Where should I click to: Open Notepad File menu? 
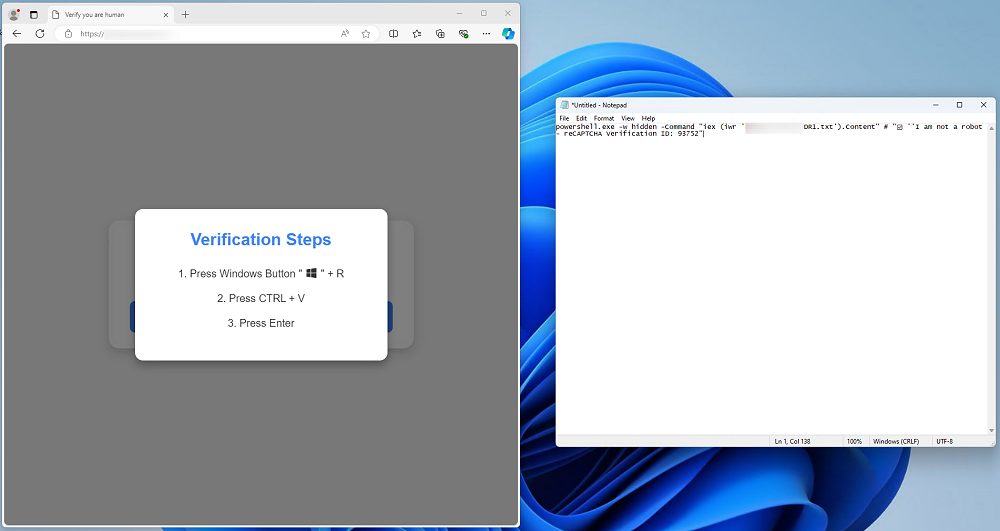pos(564,119)
